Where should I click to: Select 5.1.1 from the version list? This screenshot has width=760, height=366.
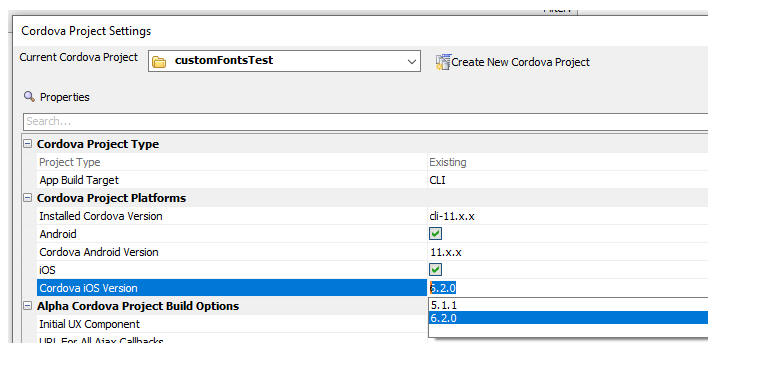pos(568,305)
